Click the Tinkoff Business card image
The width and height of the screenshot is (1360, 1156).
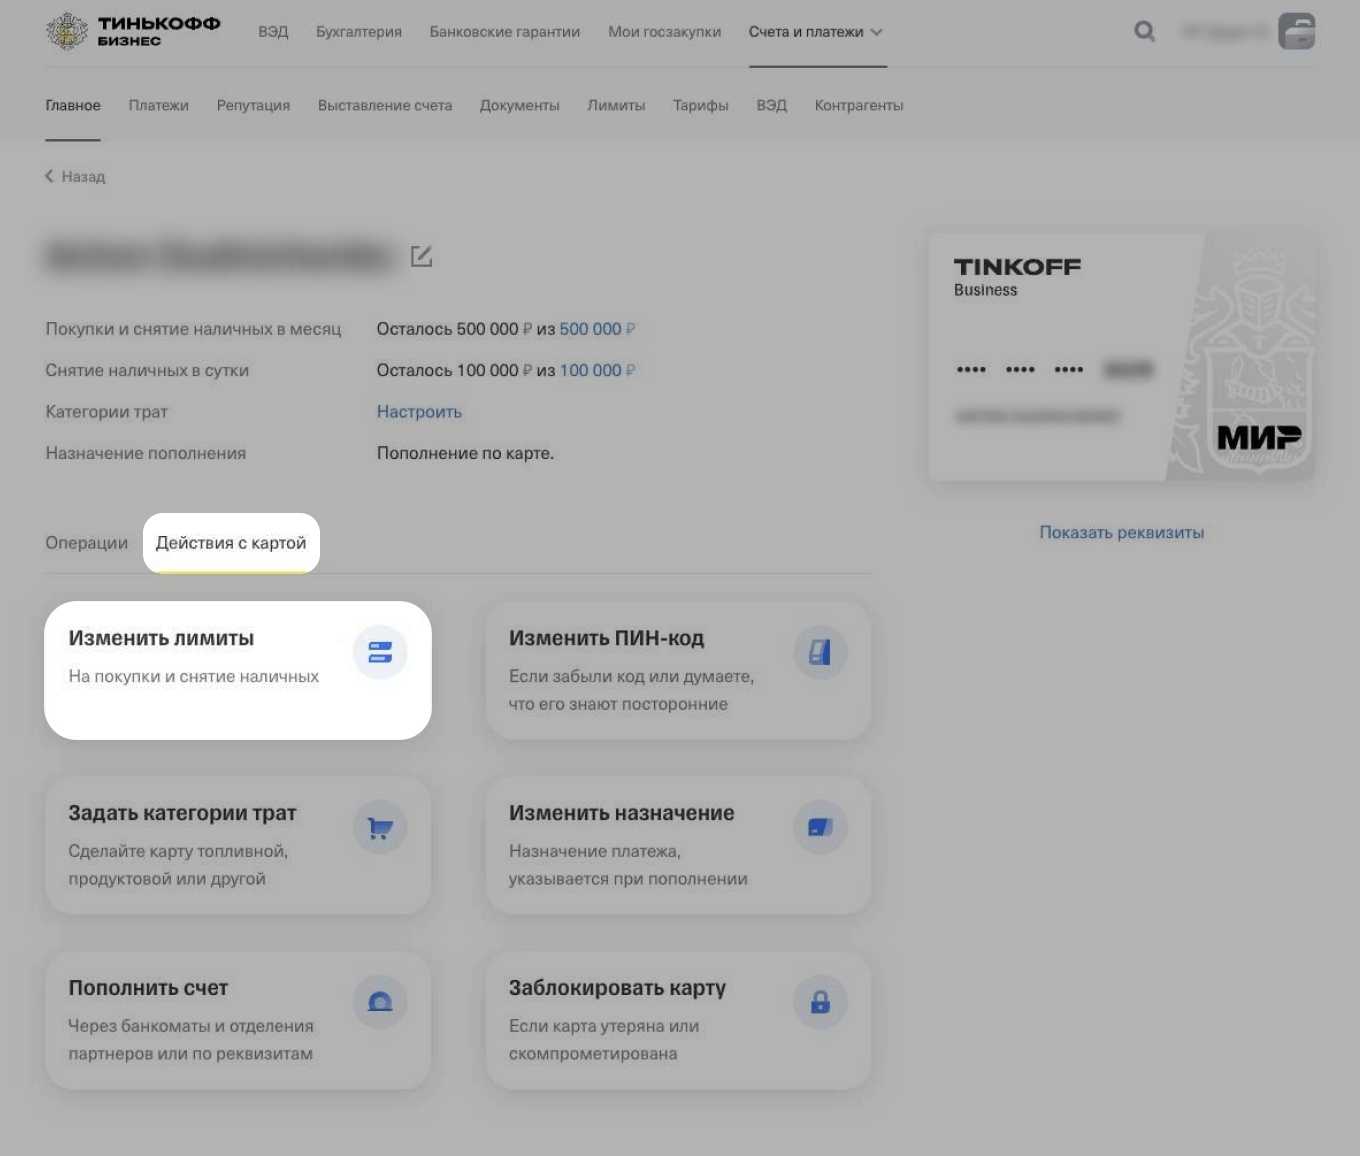[x=1121, y=355]
